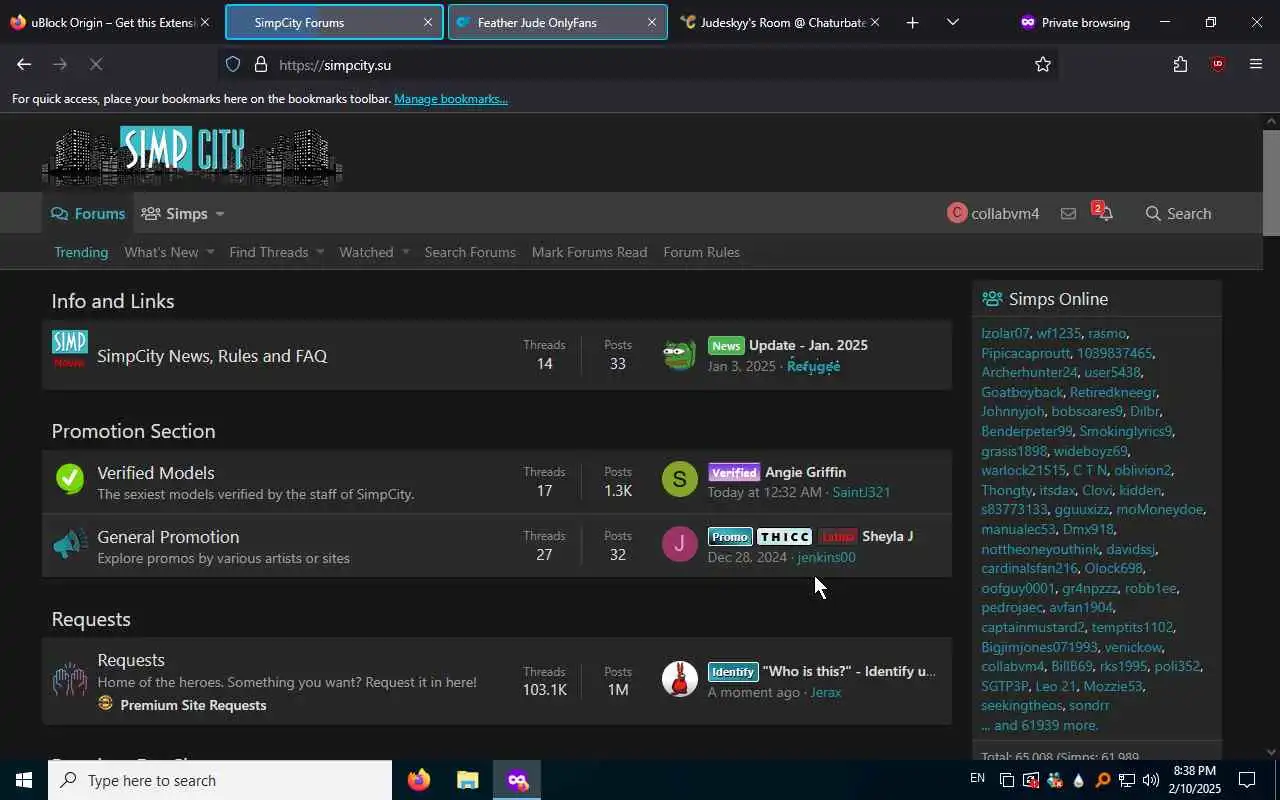Click the Windows Start button
The image size is (1280, 800).
pyautogui.click(x=24, y=780)
